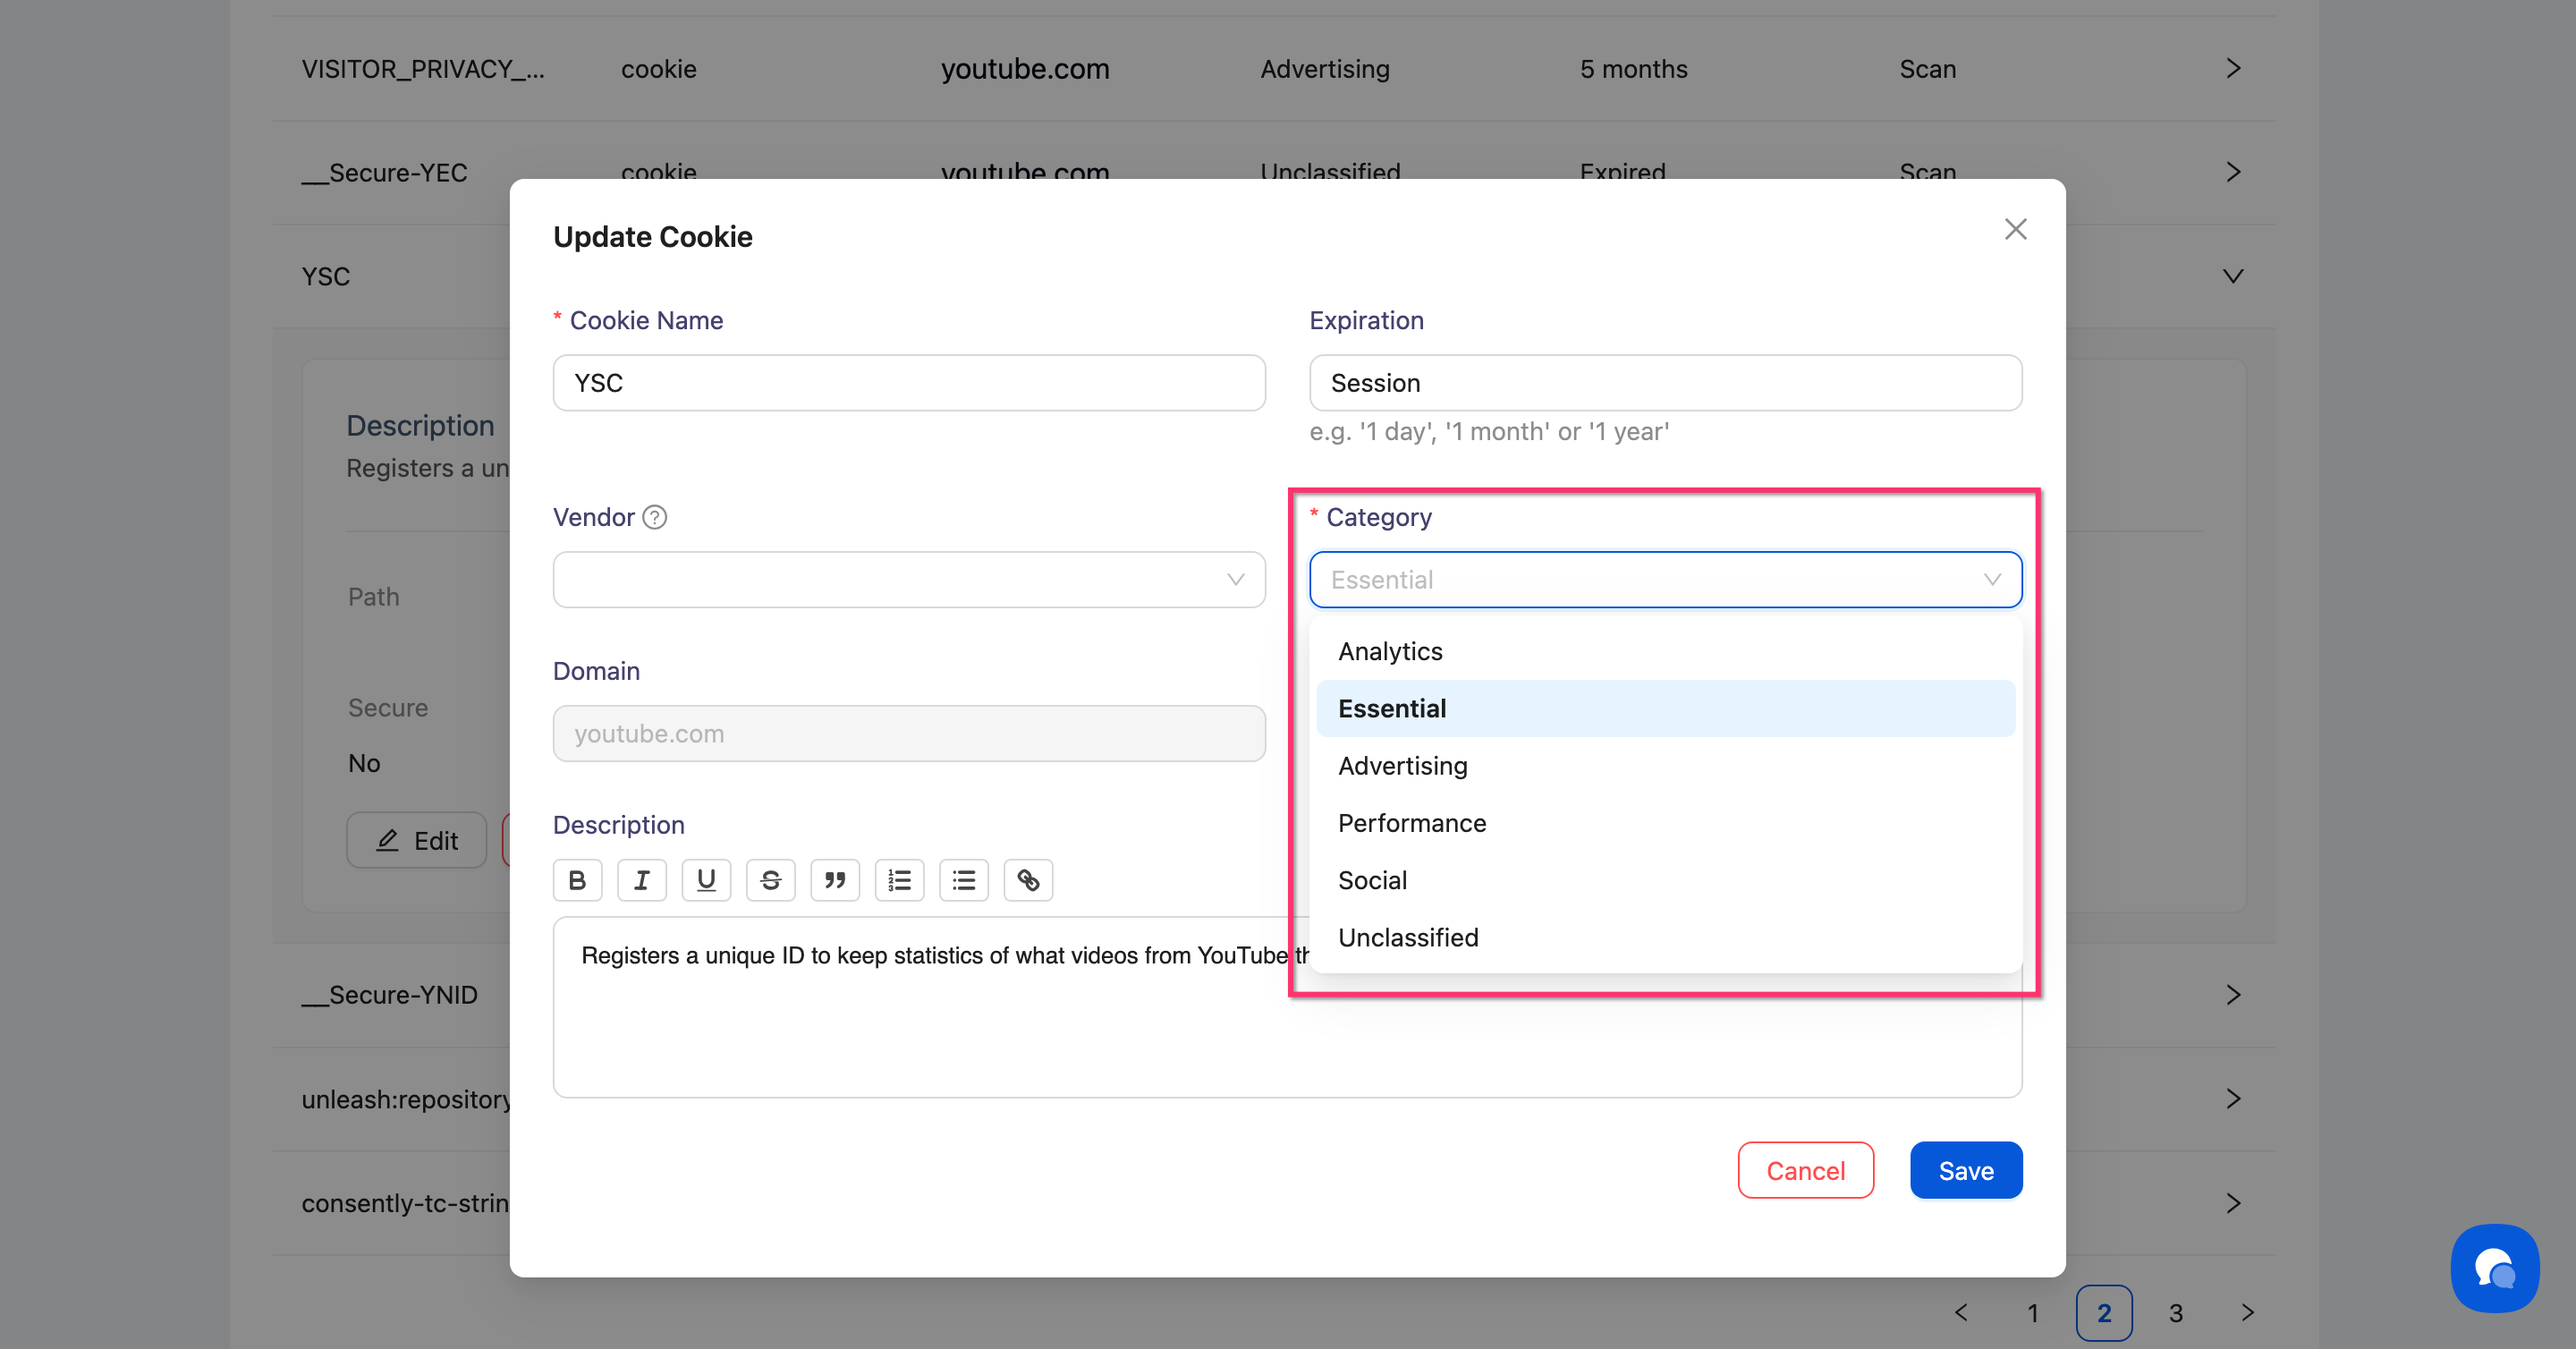Screen dimensions: 2576x1349
Task: Toggle bold formatting in description editor
Action: (577, 880)
